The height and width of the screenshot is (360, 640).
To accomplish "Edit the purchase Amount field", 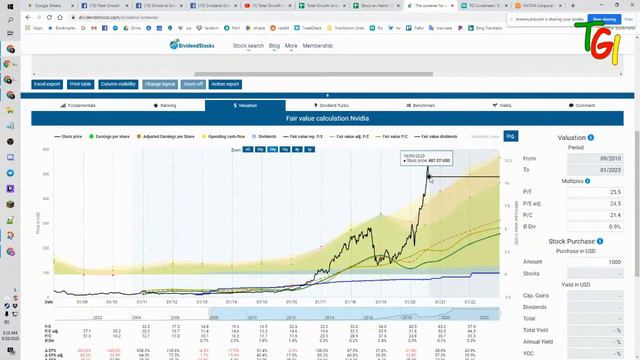I will tap(595, 262).
